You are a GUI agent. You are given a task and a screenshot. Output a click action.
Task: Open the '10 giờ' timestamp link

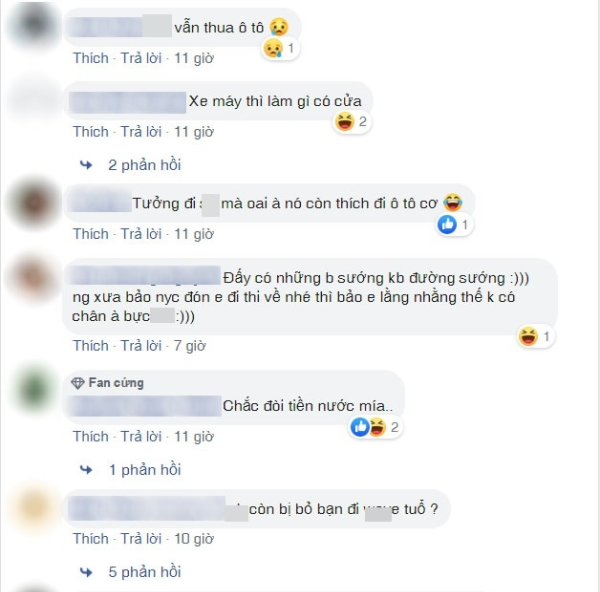click(194, 539)
